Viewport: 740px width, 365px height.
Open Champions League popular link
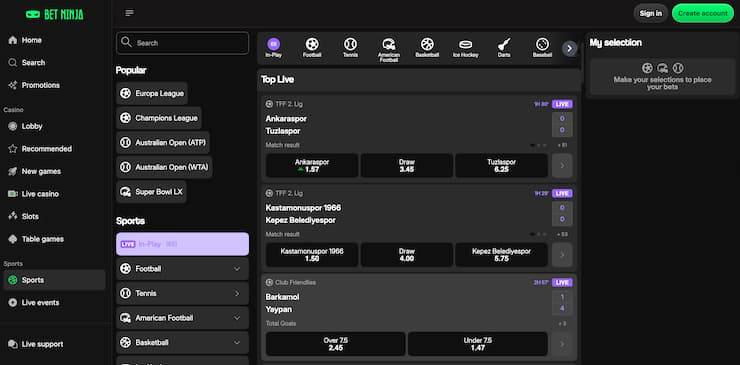click(159, 118)
